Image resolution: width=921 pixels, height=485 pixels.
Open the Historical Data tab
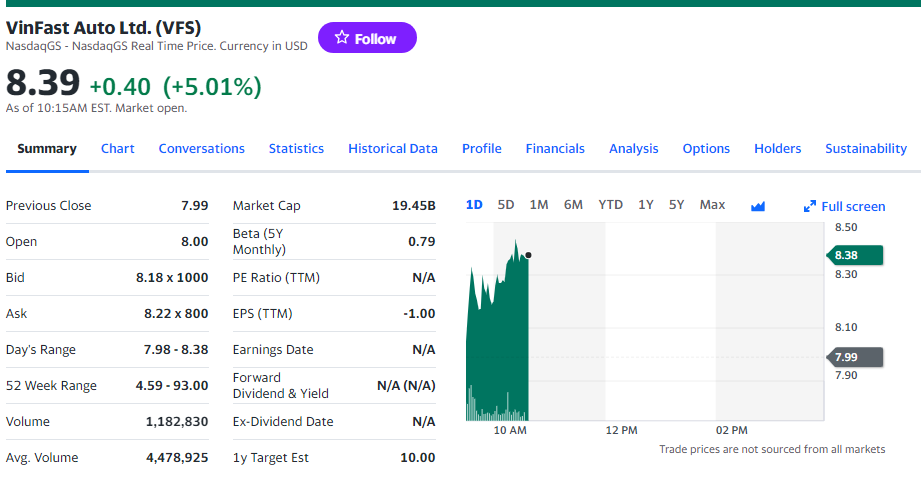(x=392, y=148)
